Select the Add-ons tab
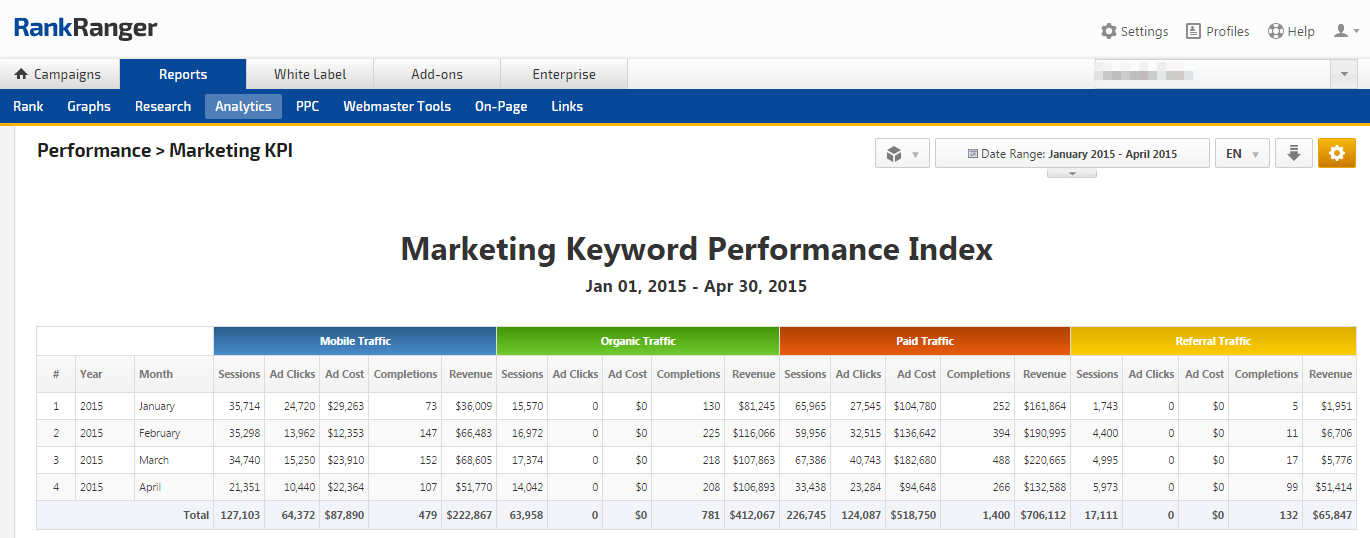The height and width of the screenshot is (538, 1370). click(437, 74)
